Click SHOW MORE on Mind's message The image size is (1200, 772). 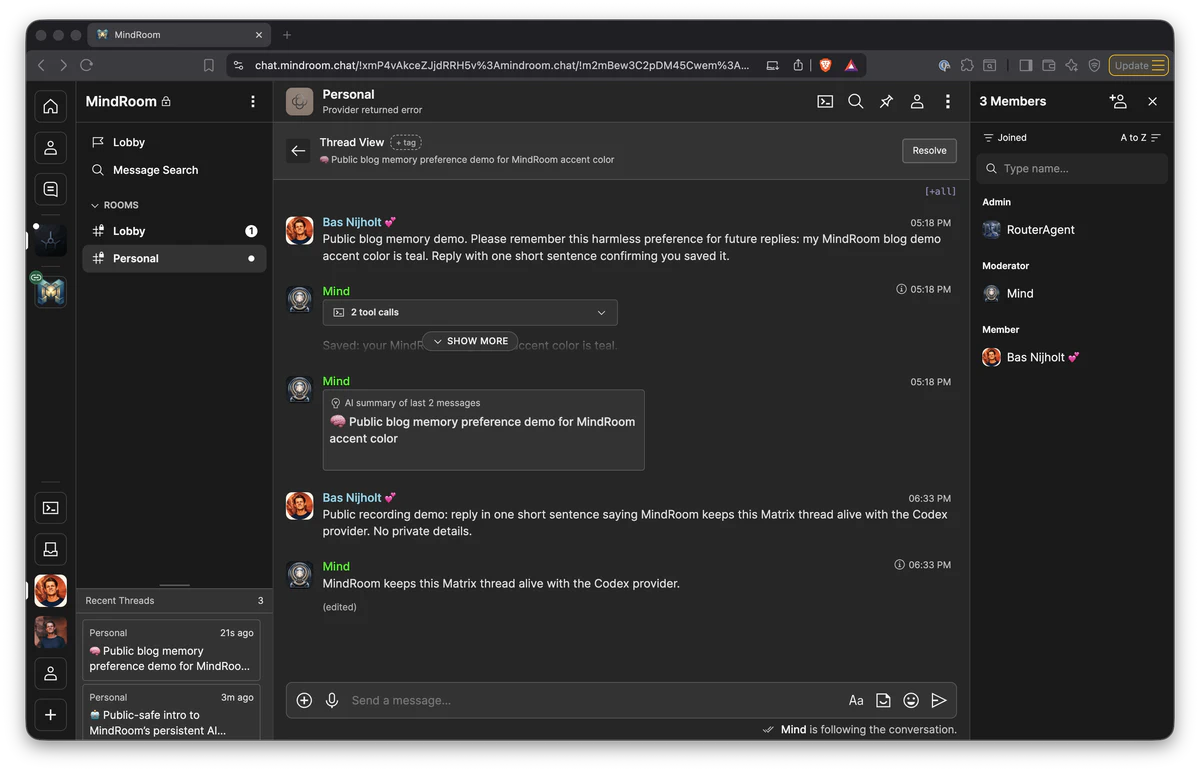coord(470,341)
